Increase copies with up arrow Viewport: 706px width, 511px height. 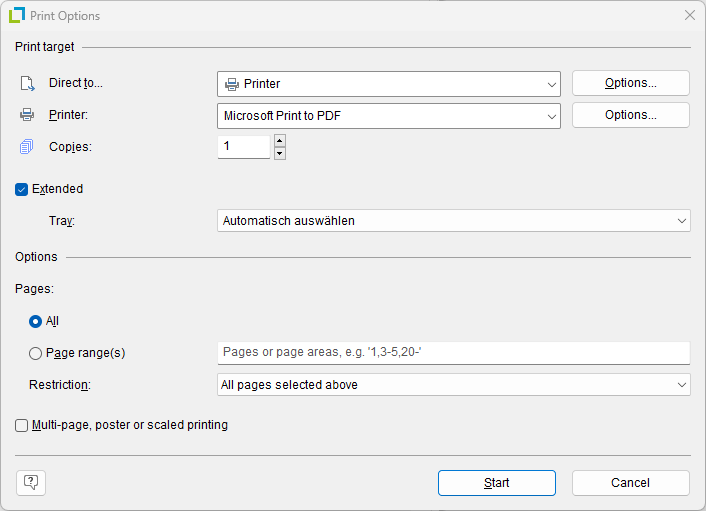click(280, 140)
